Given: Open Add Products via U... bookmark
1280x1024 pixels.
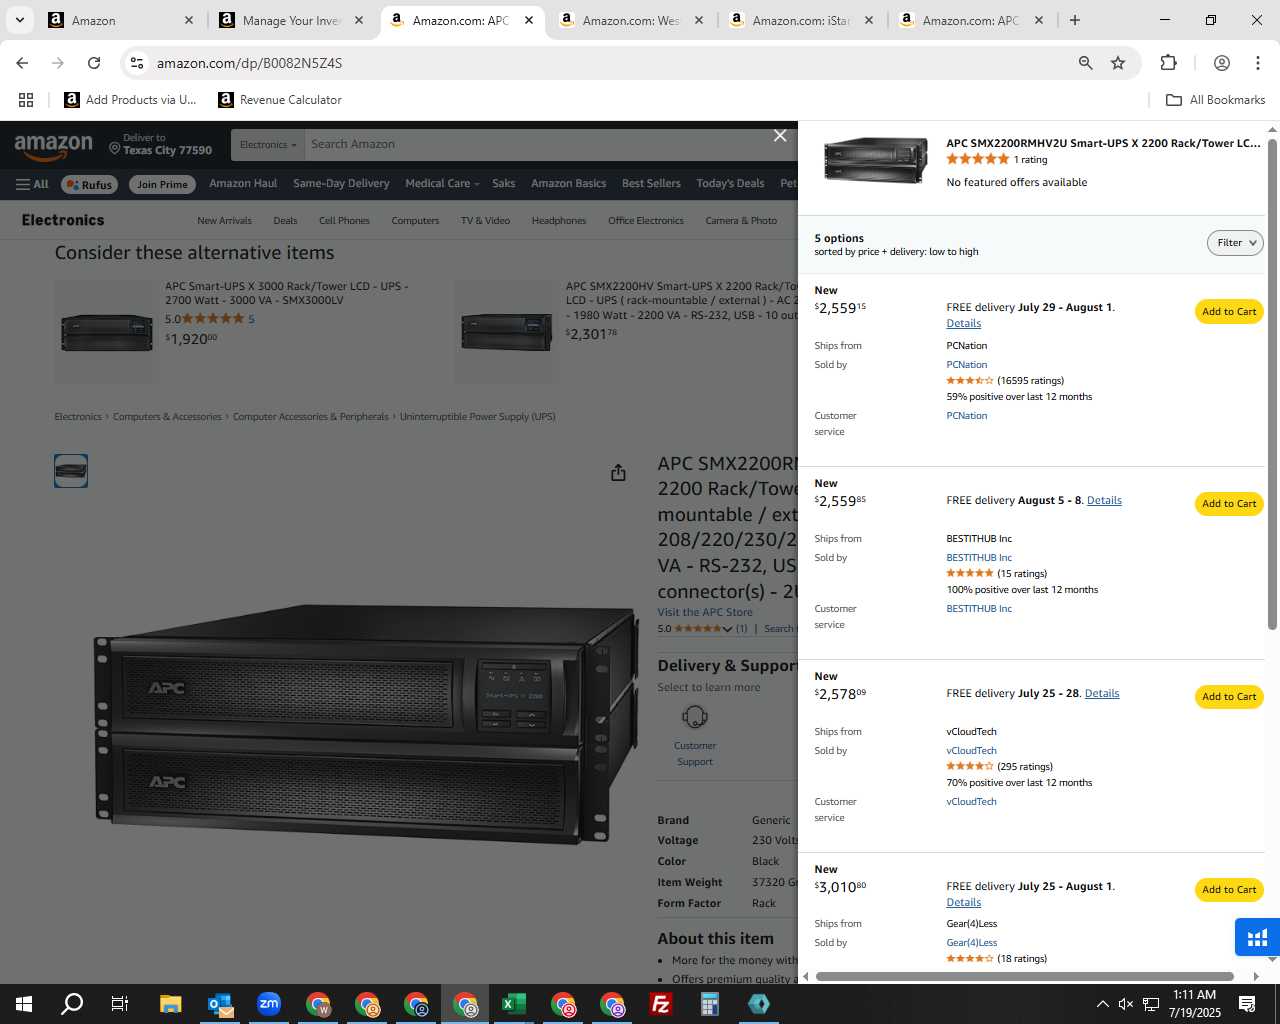Looking at the screenshot, I should click(130, 100).
